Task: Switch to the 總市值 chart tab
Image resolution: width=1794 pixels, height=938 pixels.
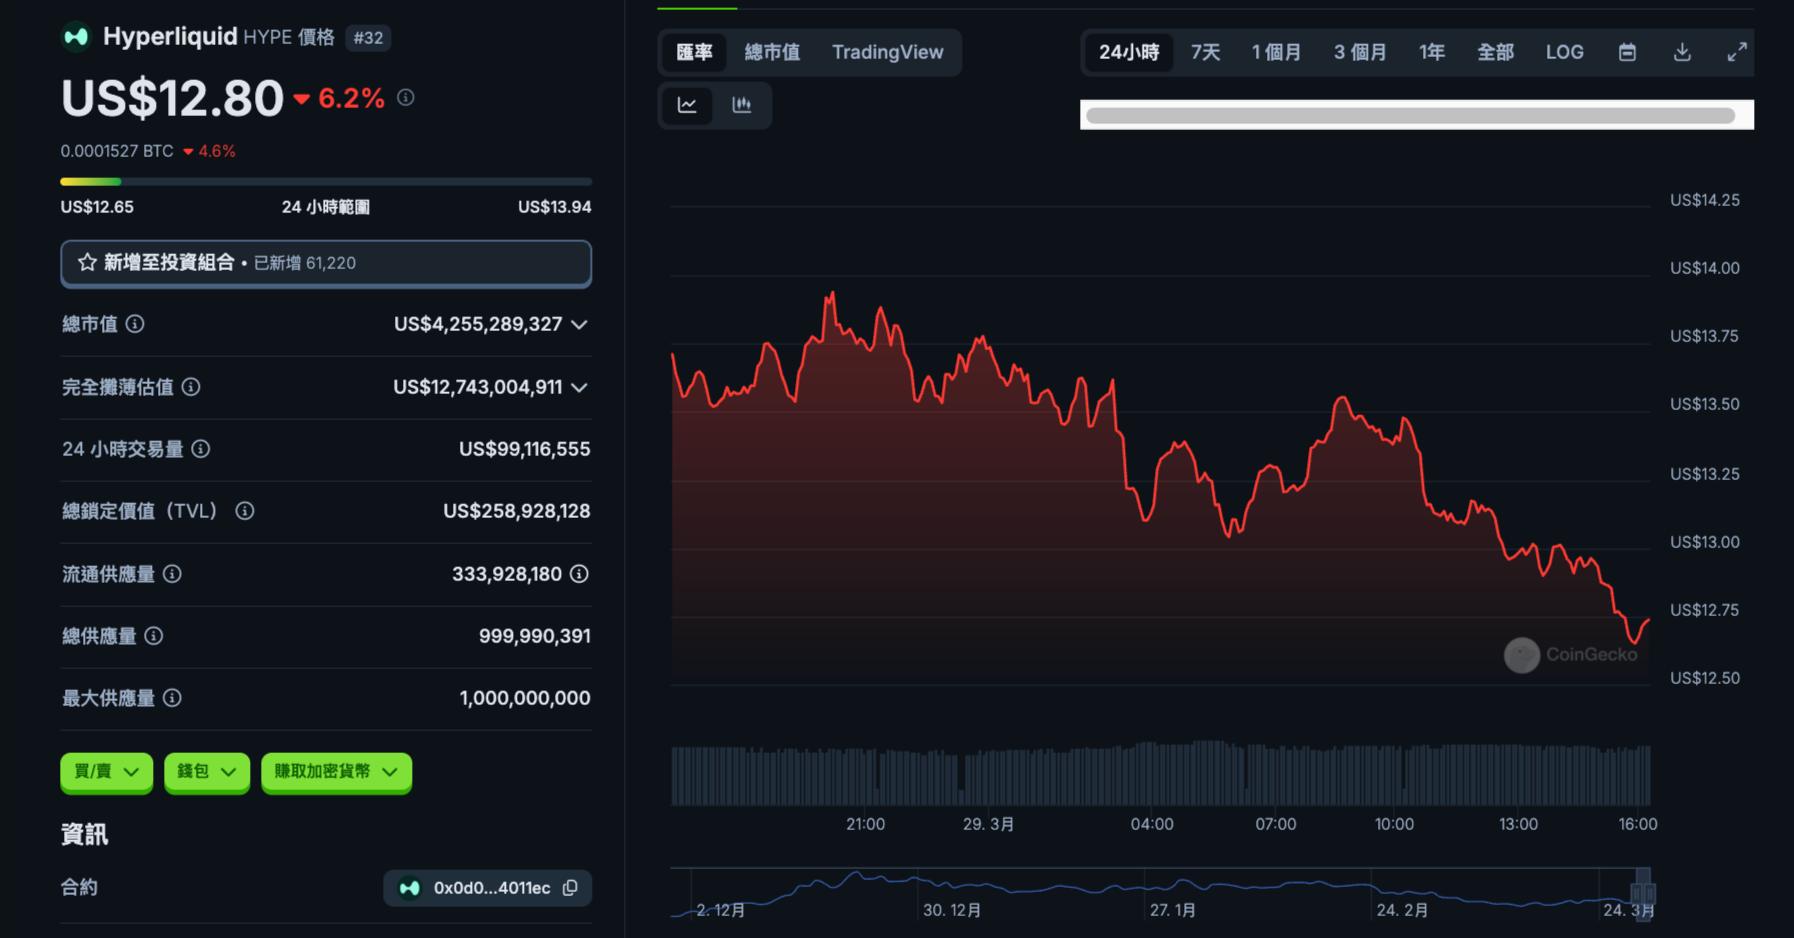Action: [772, 52]
